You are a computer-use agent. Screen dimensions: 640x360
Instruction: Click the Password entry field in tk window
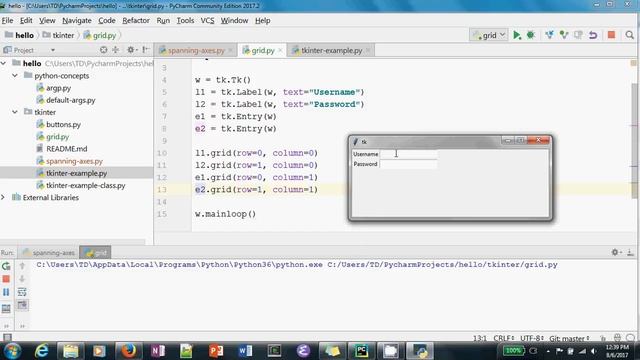[x=408, y=164]
